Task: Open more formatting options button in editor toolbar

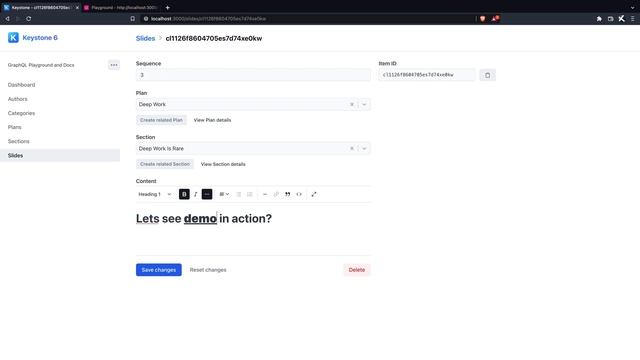Action: point(207,194)
